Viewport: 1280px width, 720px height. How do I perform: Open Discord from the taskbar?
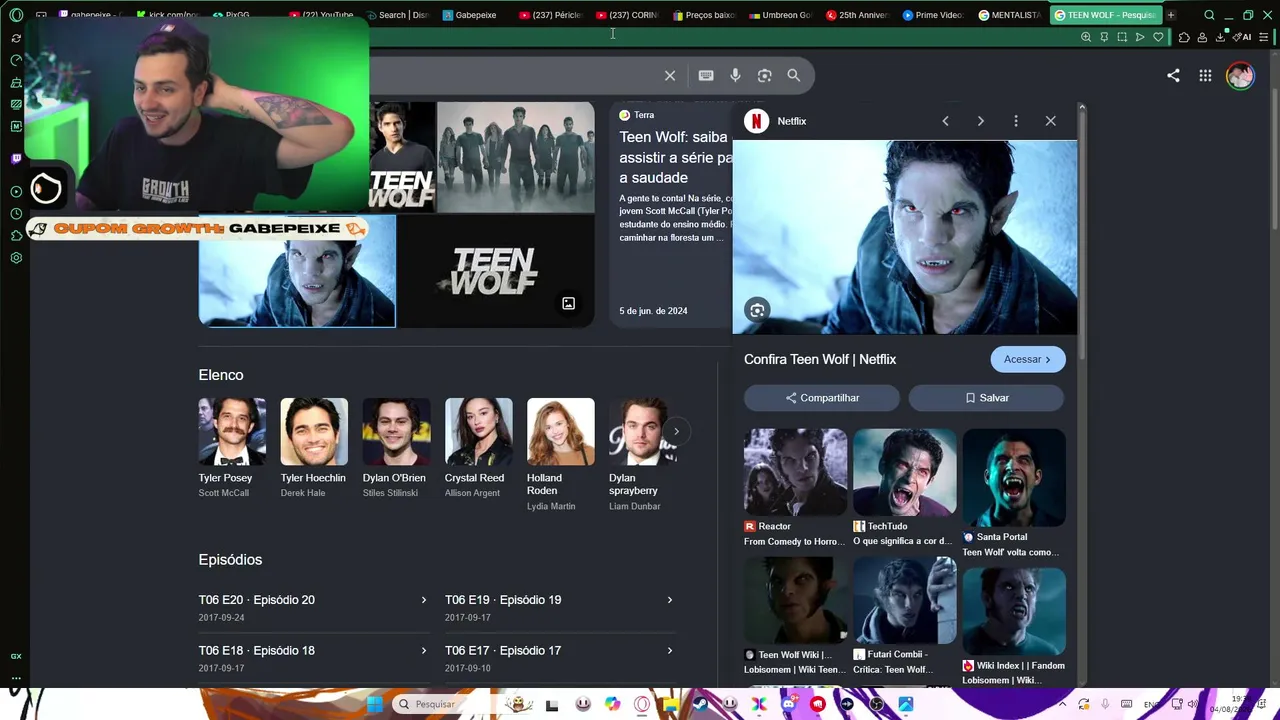pyautogui.click(x=788, y=704)
